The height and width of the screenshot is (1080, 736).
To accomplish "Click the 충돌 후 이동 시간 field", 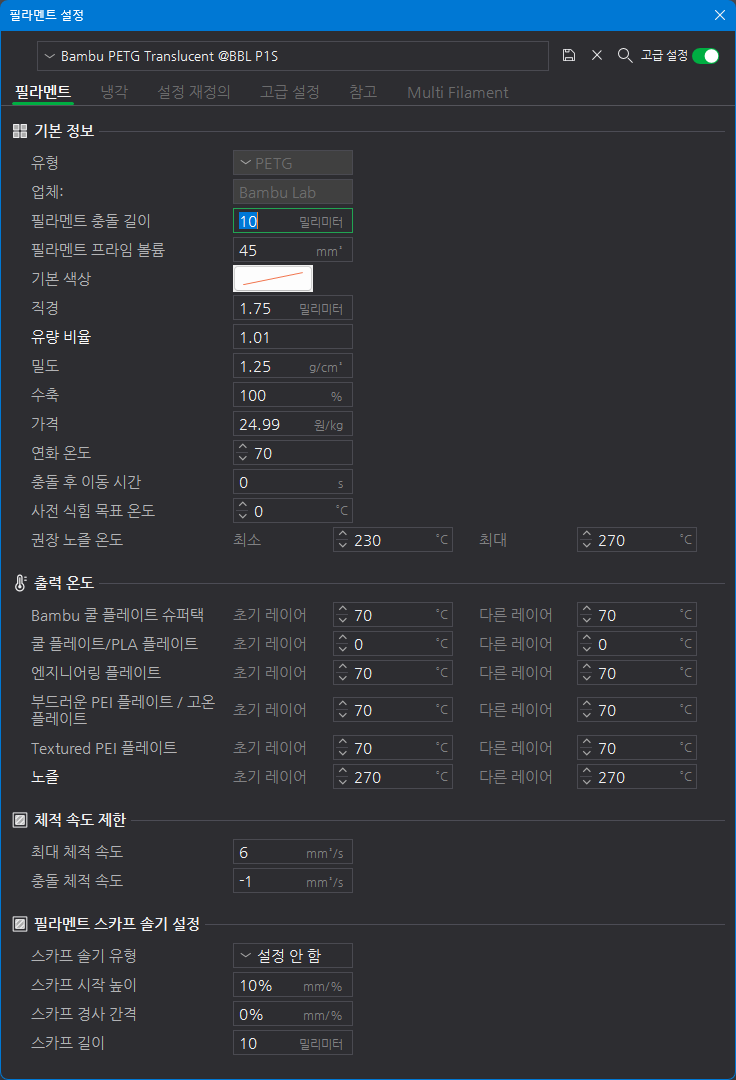I will tap(293, 481).
